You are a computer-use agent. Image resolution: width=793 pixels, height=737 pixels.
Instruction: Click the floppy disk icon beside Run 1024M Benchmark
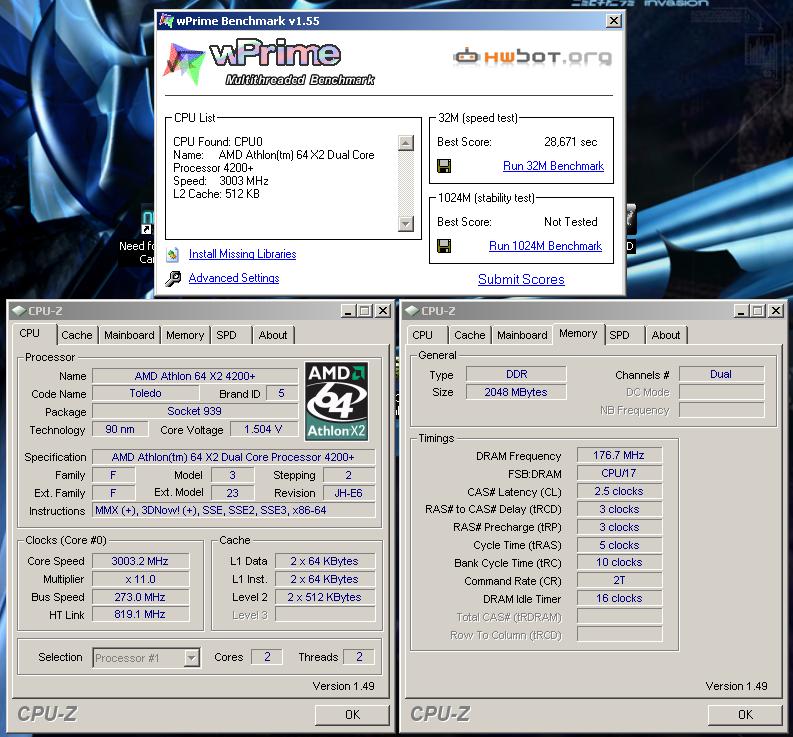(x=444, y=246)
